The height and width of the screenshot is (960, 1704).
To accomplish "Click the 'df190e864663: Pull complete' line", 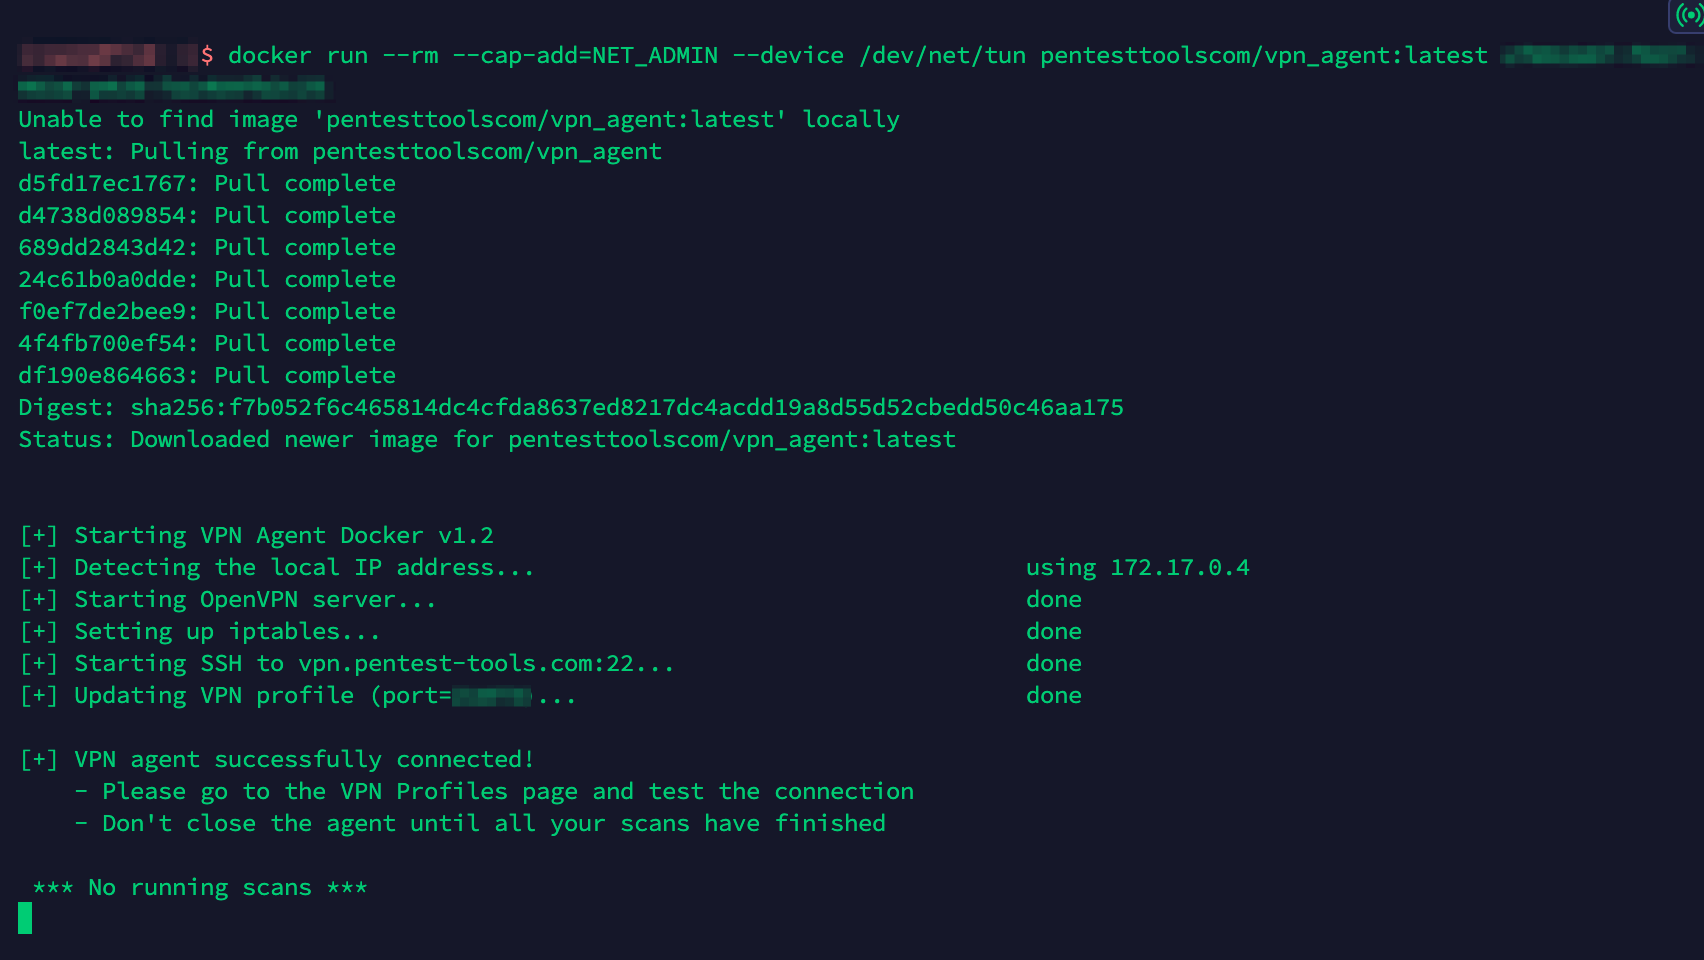I will 207,376.
